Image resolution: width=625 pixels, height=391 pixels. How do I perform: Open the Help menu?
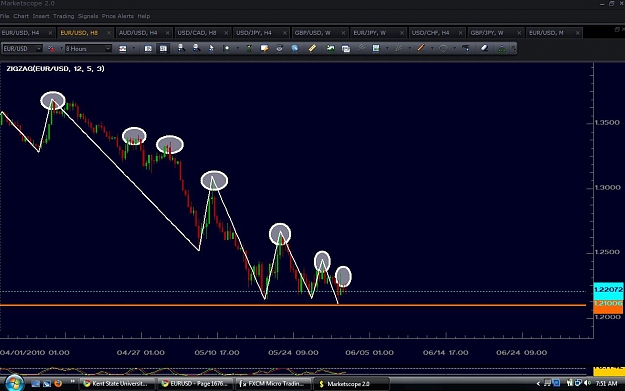pos(143,16)
